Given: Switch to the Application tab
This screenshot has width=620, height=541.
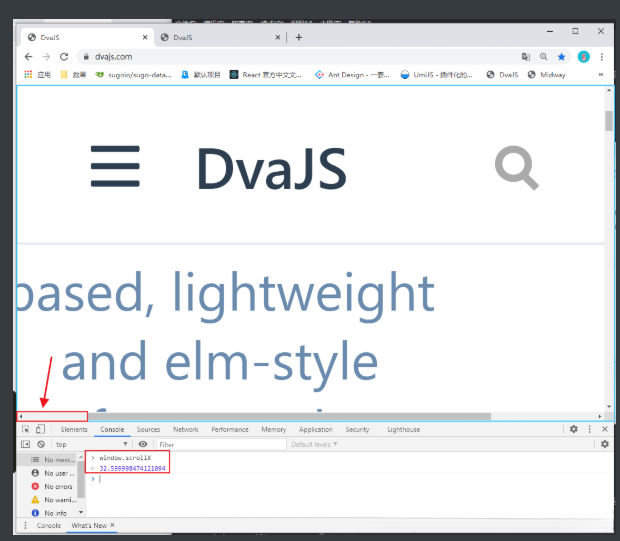Looking at the screenshot, I should [x=316, y=429].
